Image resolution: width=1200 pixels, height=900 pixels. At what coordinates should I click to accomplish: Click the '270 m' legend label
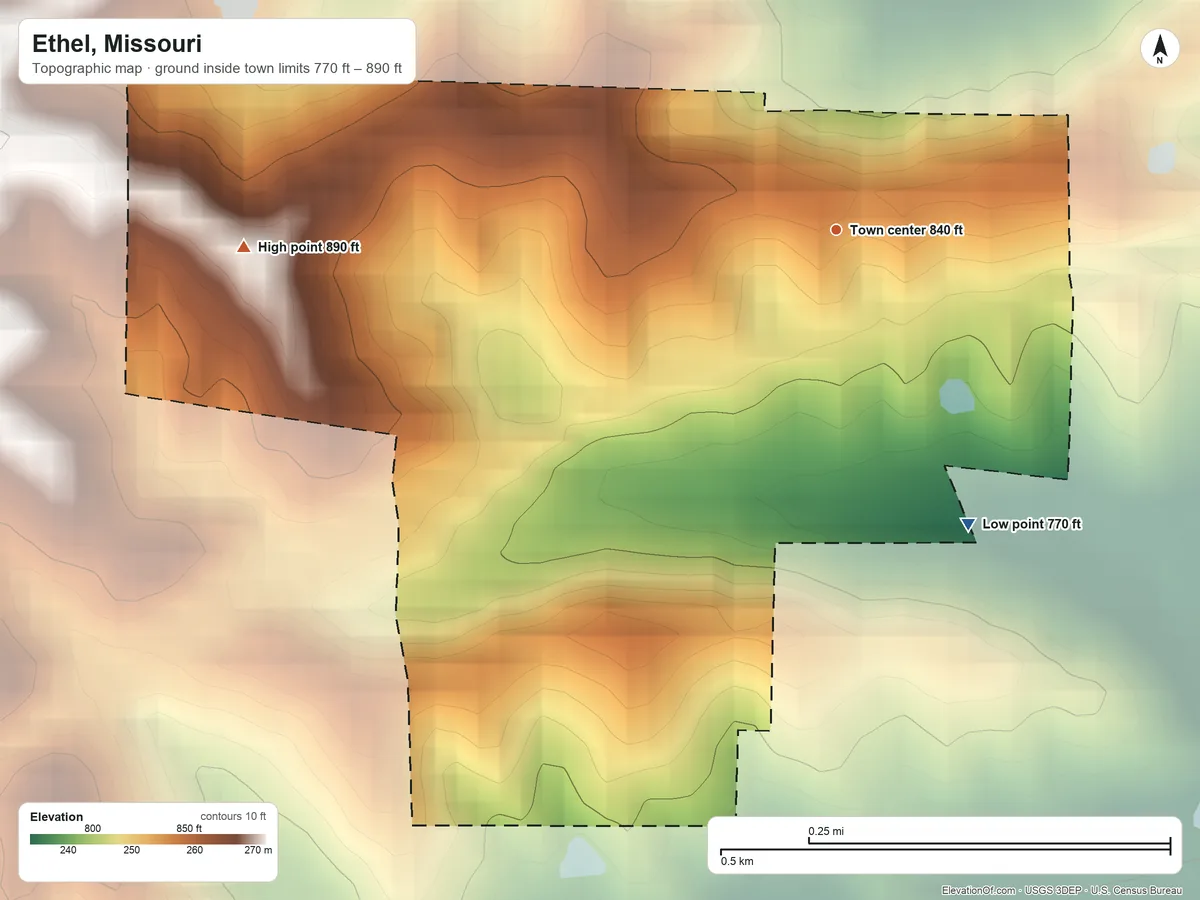[x=259, y=850]
